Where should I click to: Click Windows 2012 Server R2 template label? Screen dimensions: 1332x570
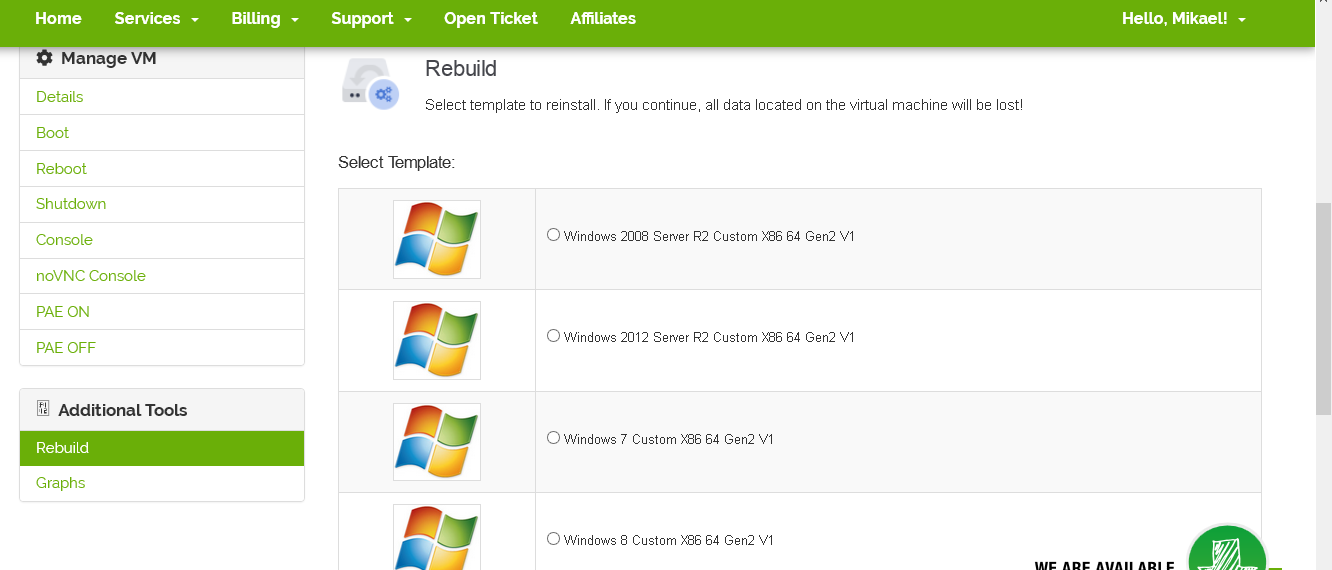click(x=709, y=338)
